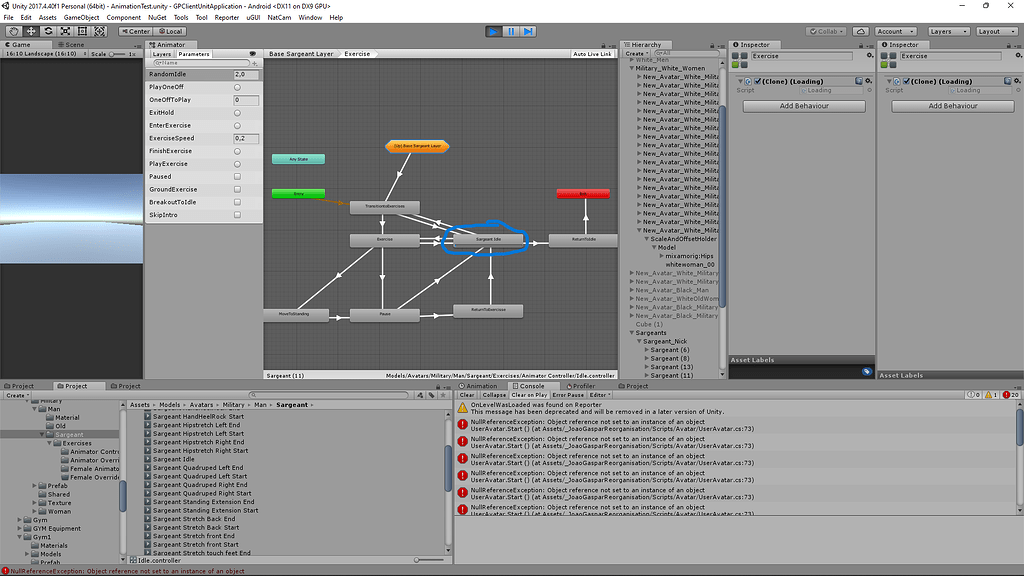This screenshot has width=1024, height=576.
Task: Click the Step frame button
Action: tap(531, 31)
